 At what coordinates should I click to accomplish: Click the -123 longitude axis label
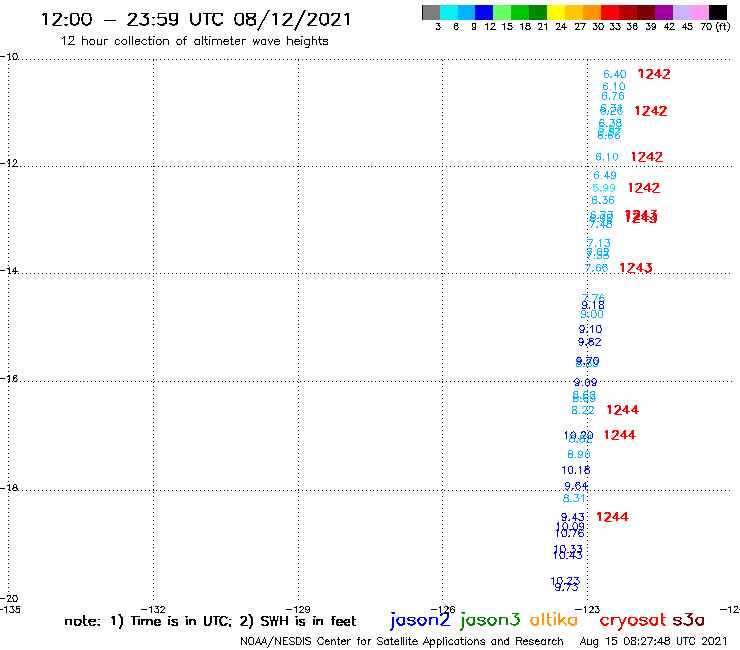[x=588, y=609]
